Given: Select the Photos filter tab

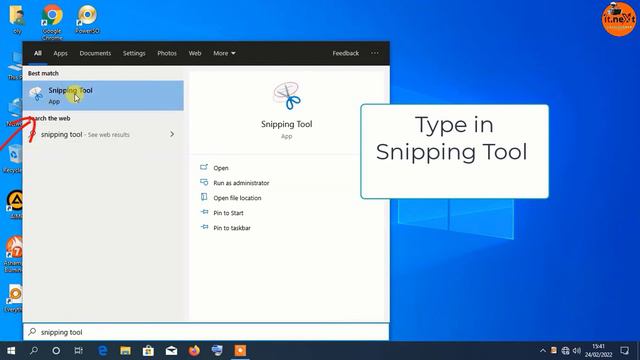Looking at the screenshot, I should 167,53.
